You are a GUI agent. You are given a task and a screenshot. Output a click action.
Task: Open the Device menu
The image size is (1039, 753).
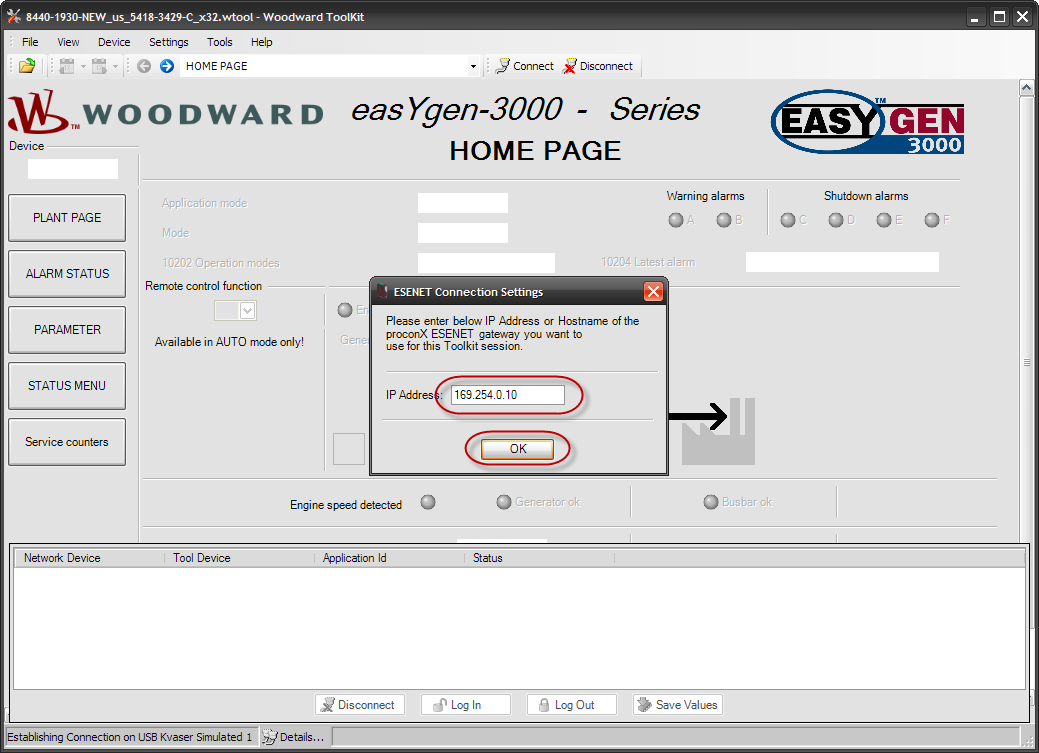(114, 42)
